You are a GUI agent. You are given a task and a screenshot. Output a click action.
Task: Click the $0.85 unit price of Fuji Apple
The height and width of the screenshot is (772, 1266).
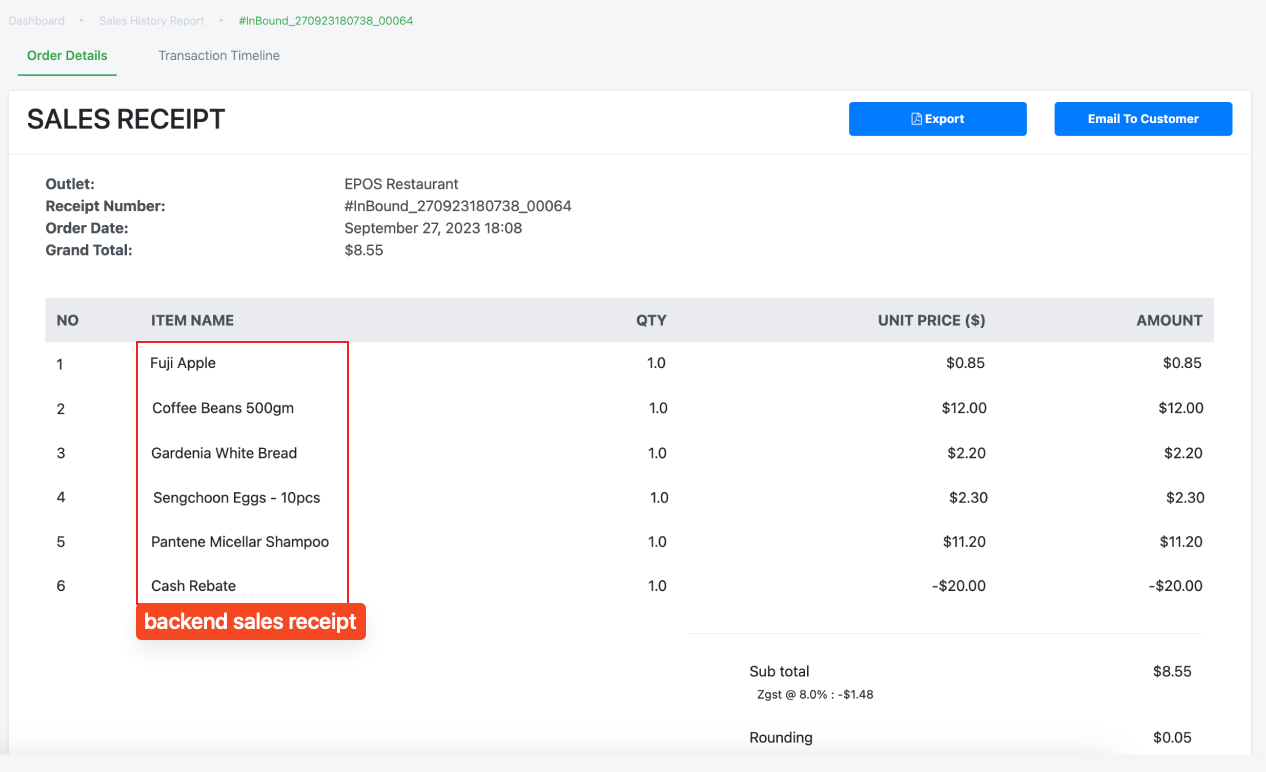click(x=965, y=363)
